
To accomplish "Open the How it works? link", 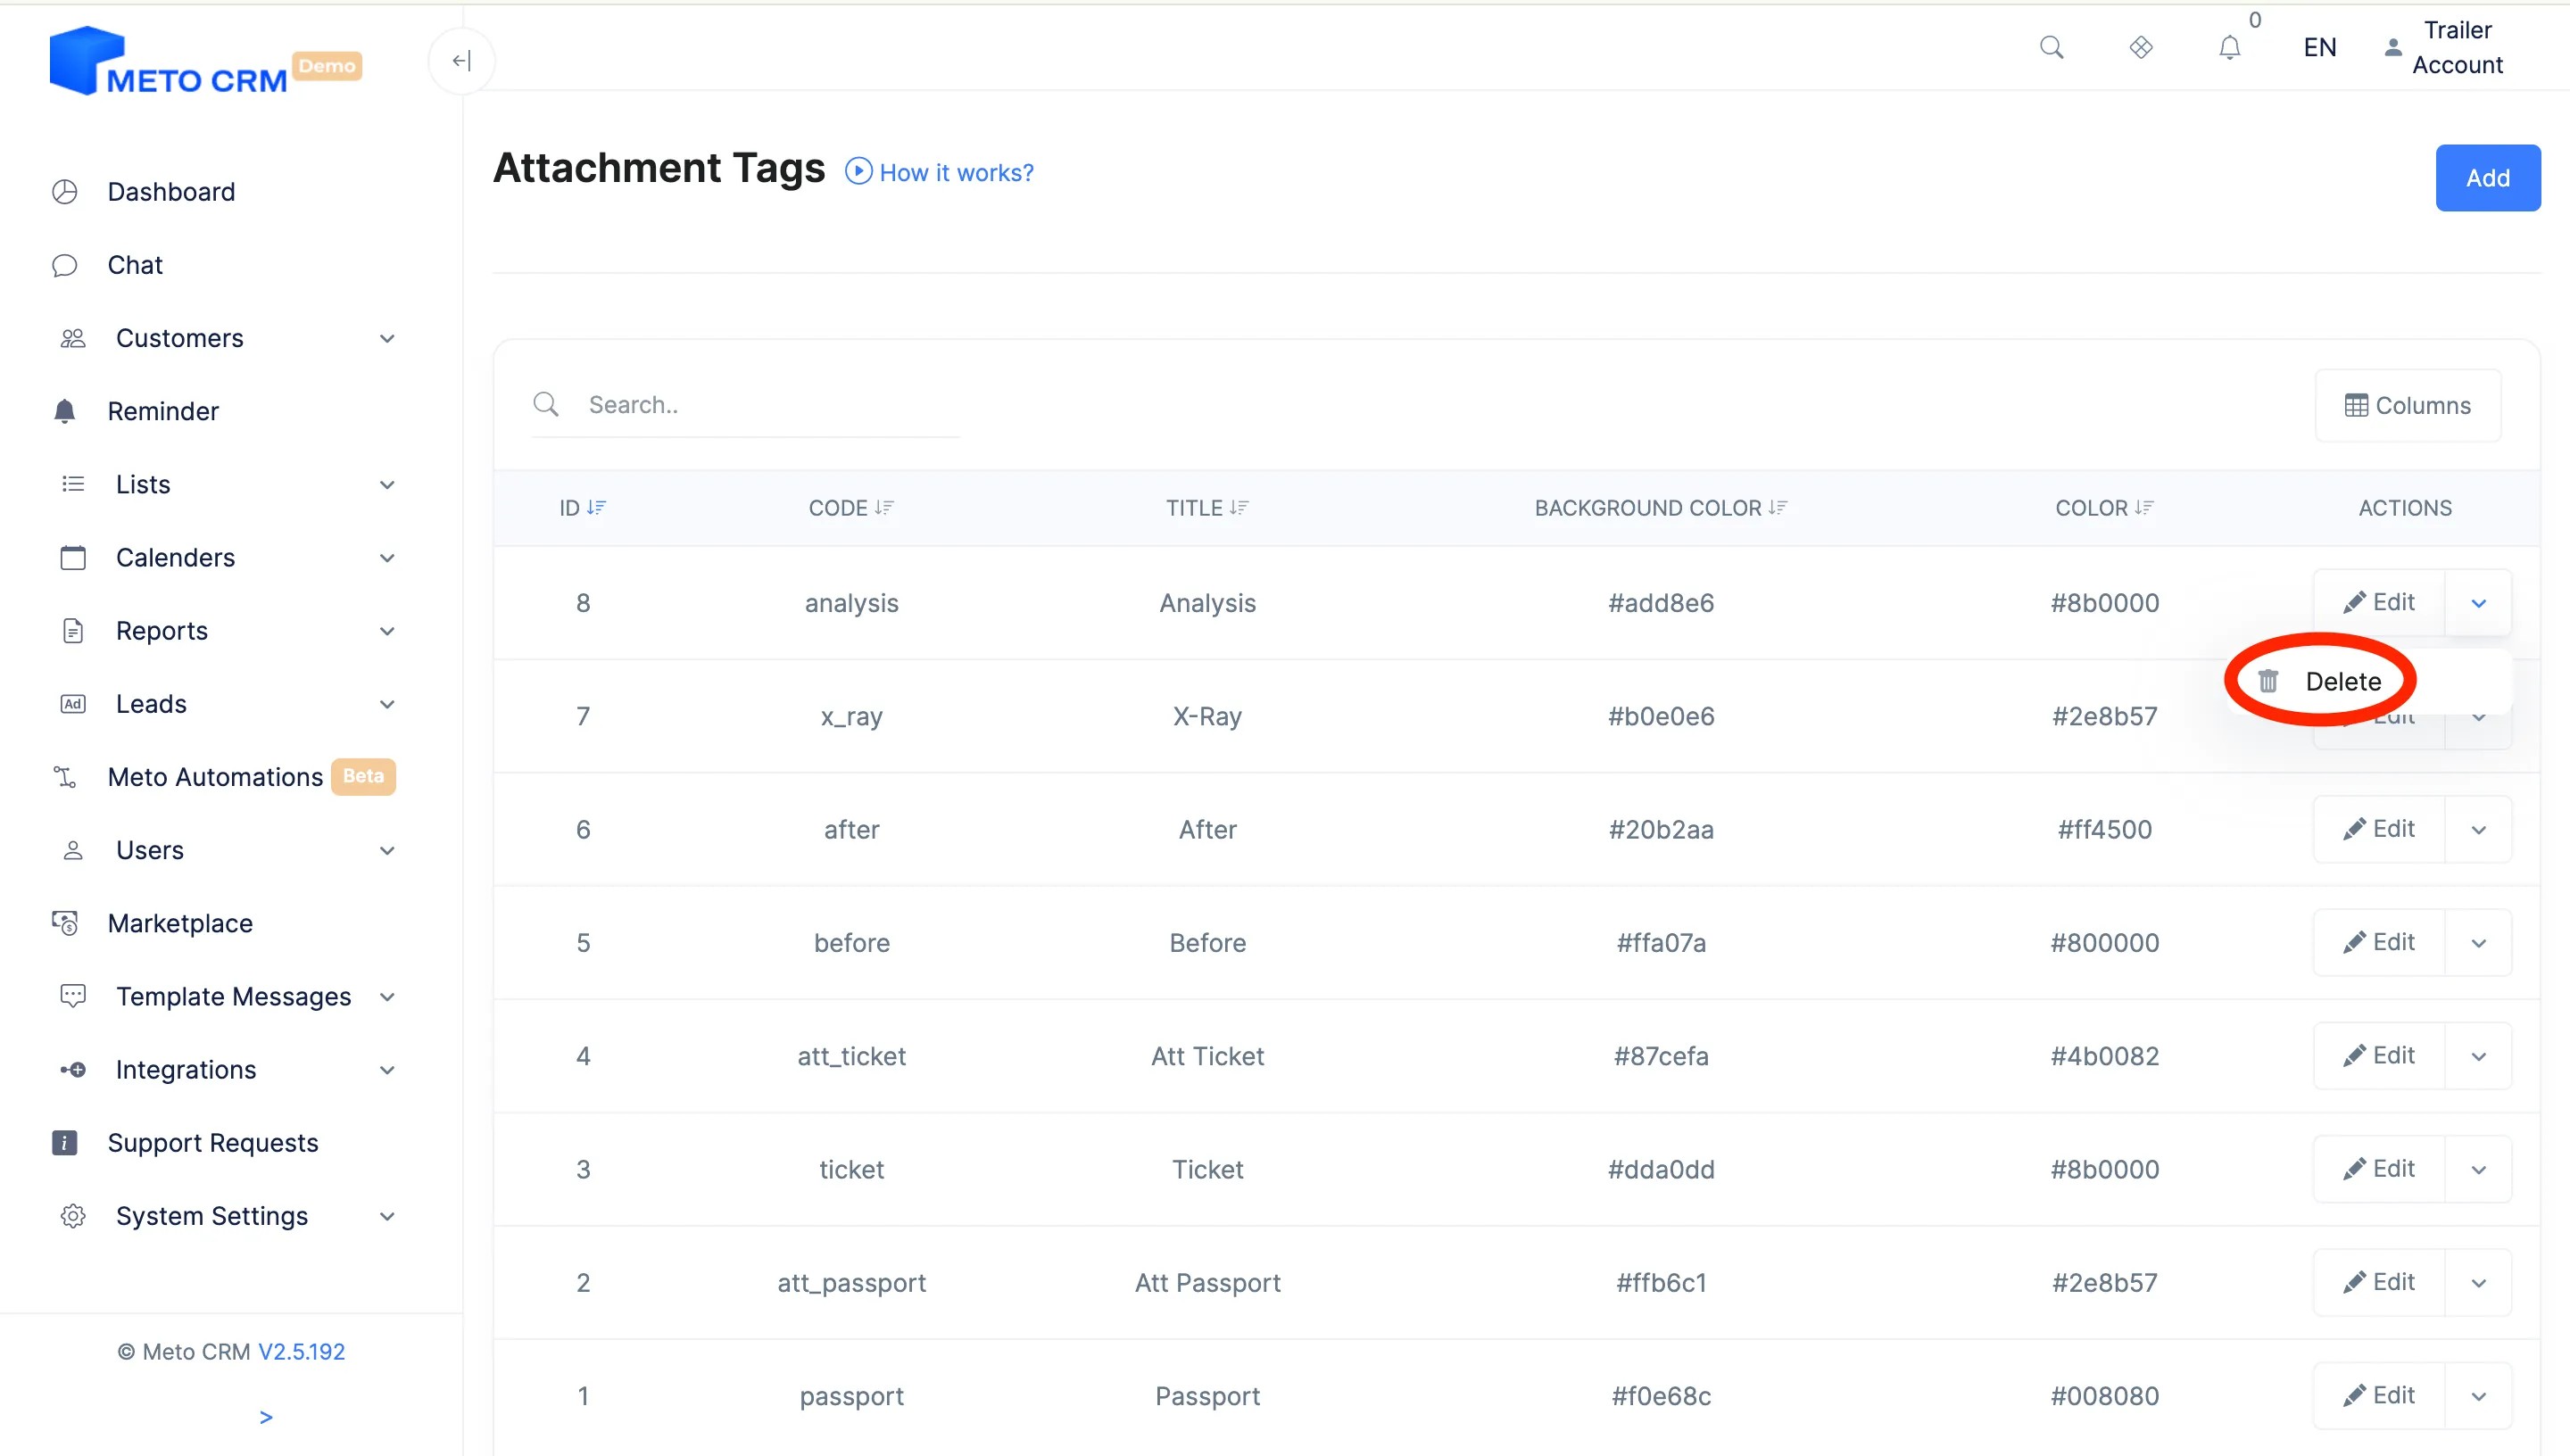I will coord(939,172).
